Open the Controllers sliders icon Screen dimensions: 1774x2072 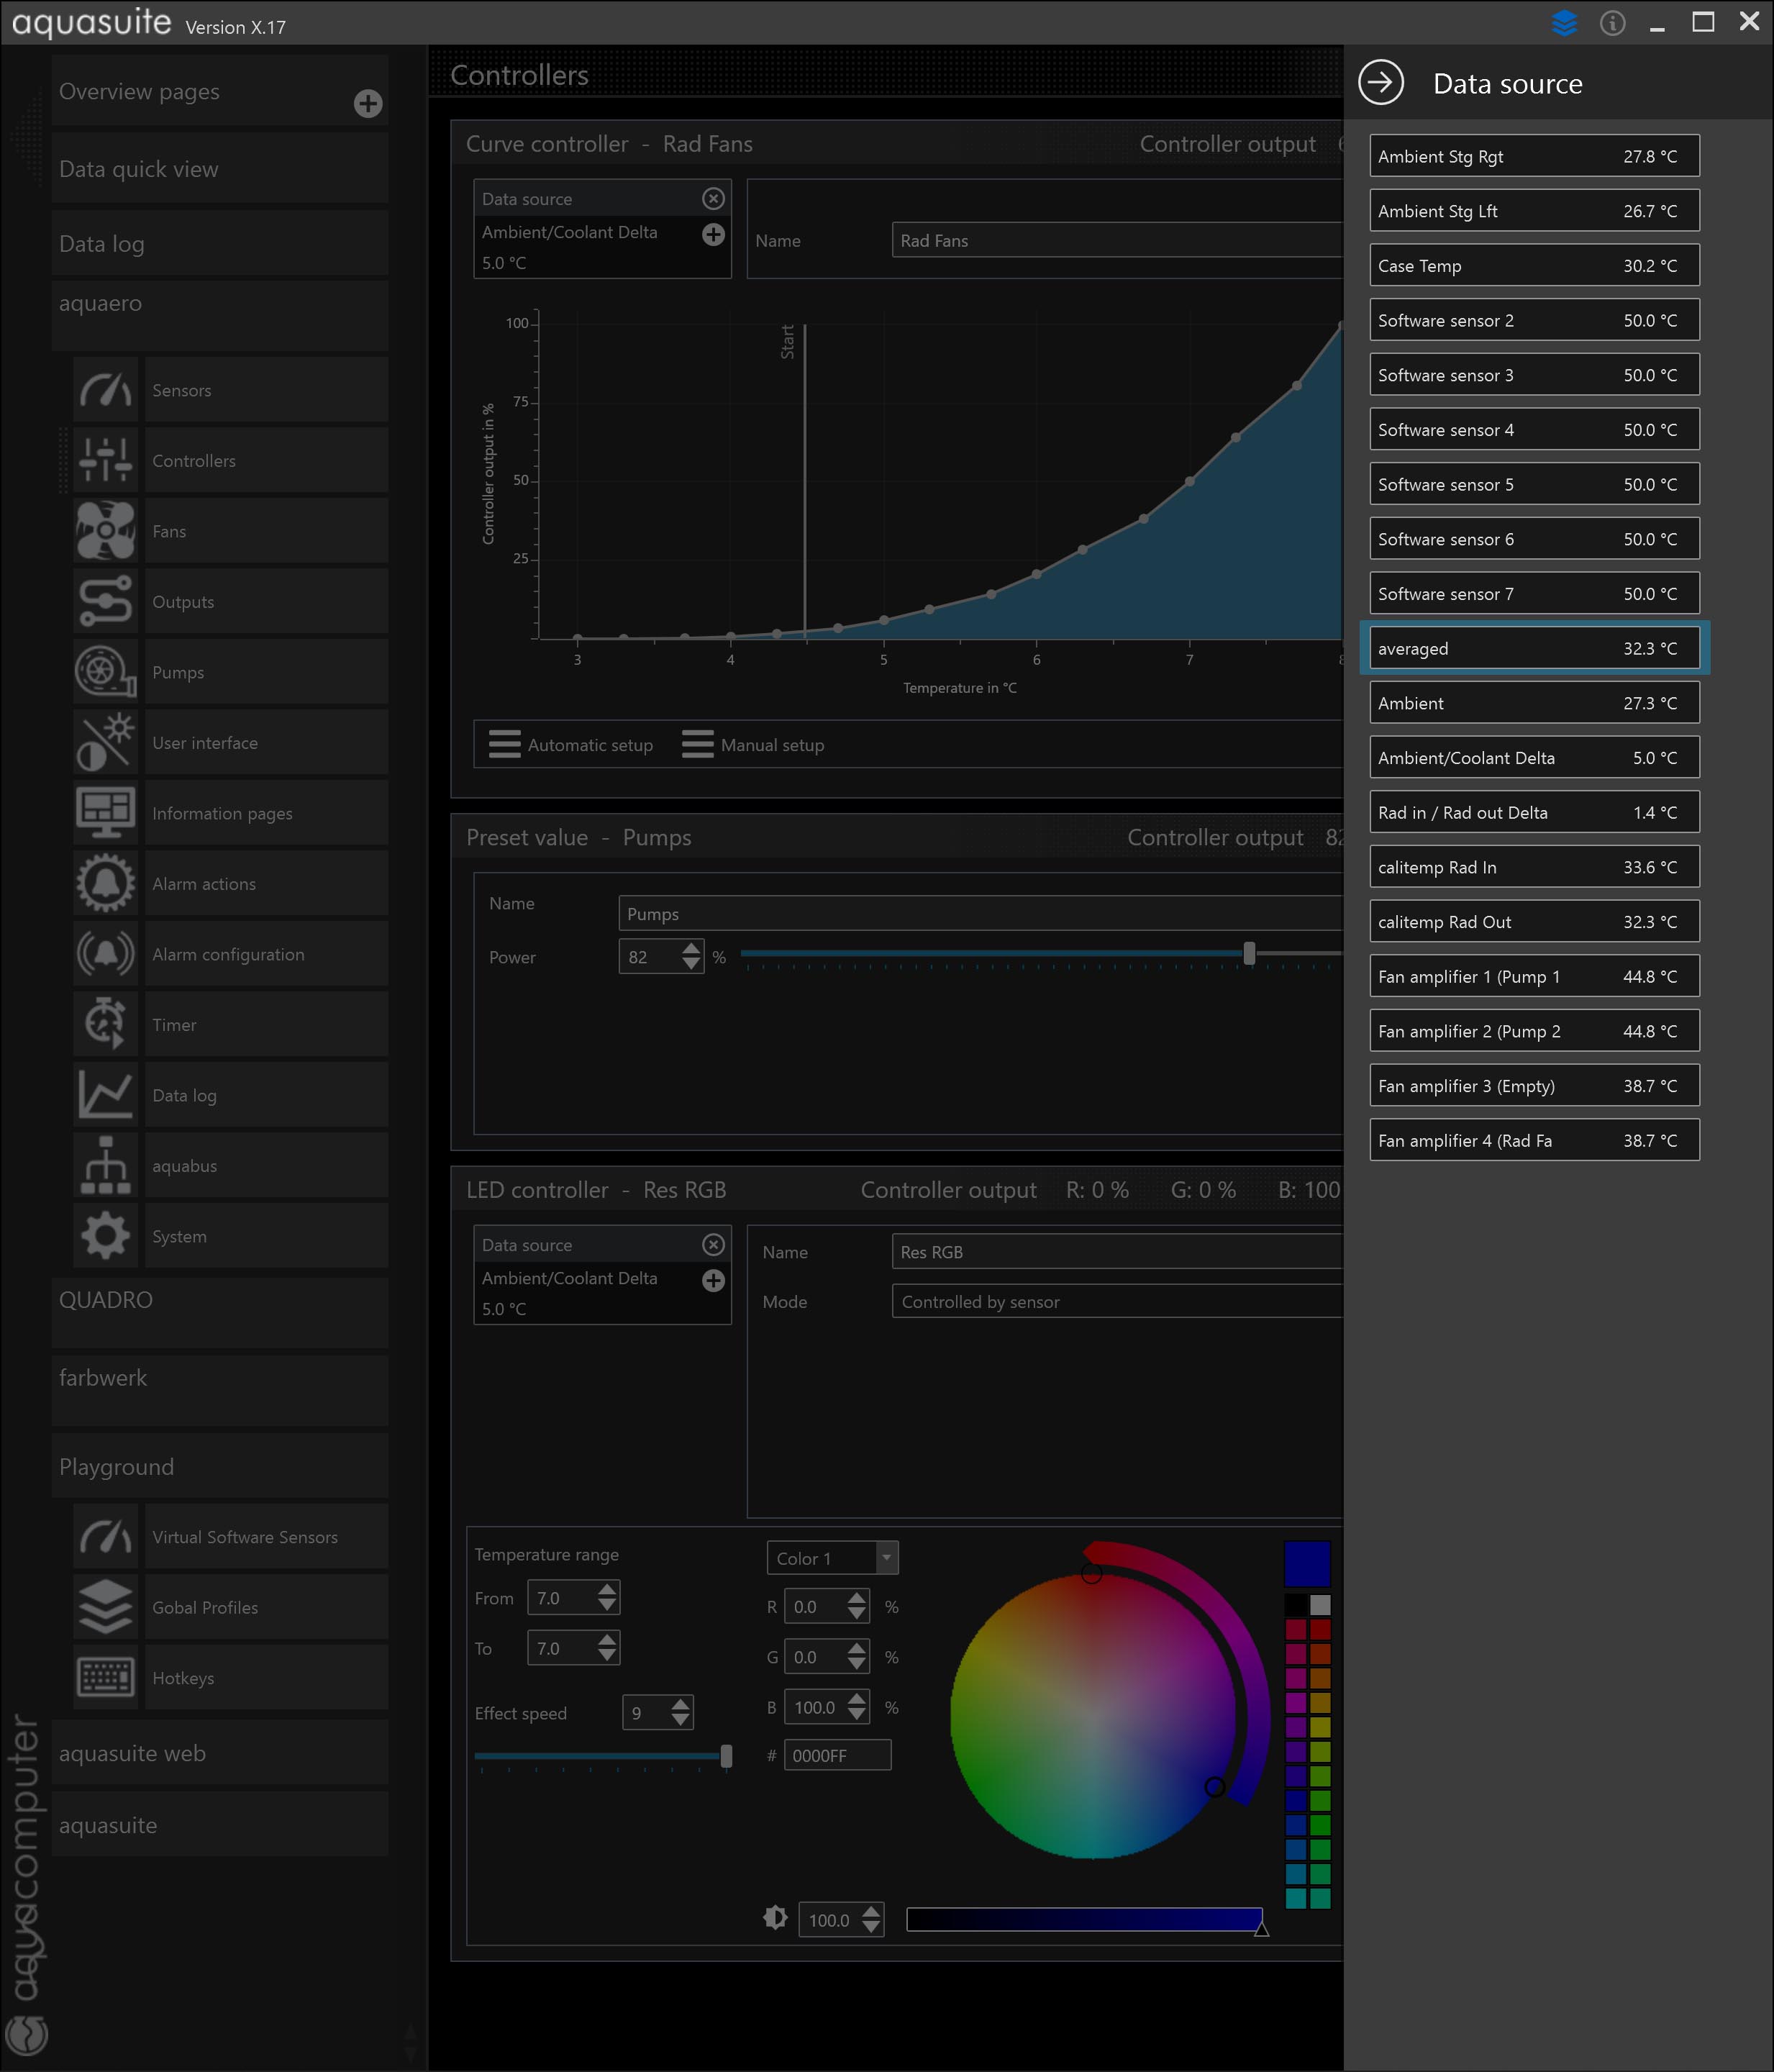tap(105, 460)
